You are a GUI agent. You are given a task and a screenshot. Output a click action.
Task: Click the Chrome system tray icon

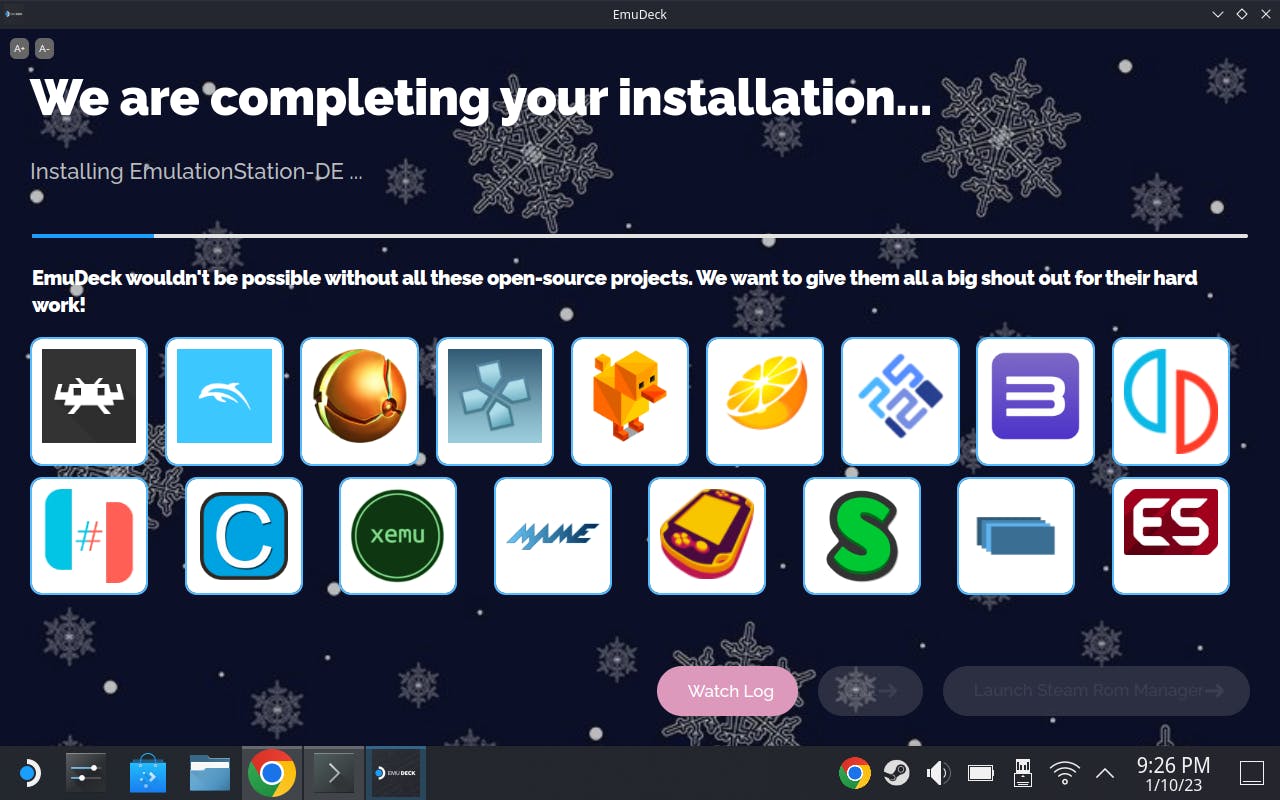854,773
